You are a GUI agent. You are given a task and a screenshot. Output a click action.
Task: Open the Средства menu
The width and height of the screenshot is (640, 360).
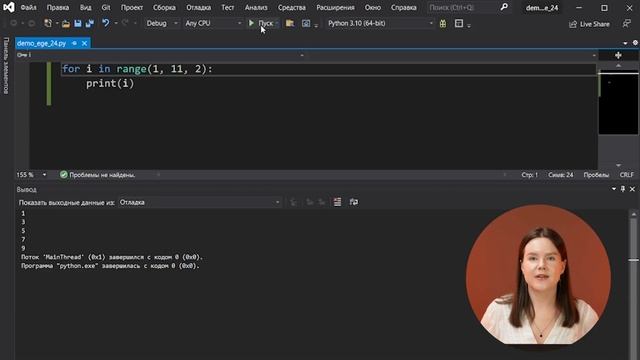coord(291,7)
